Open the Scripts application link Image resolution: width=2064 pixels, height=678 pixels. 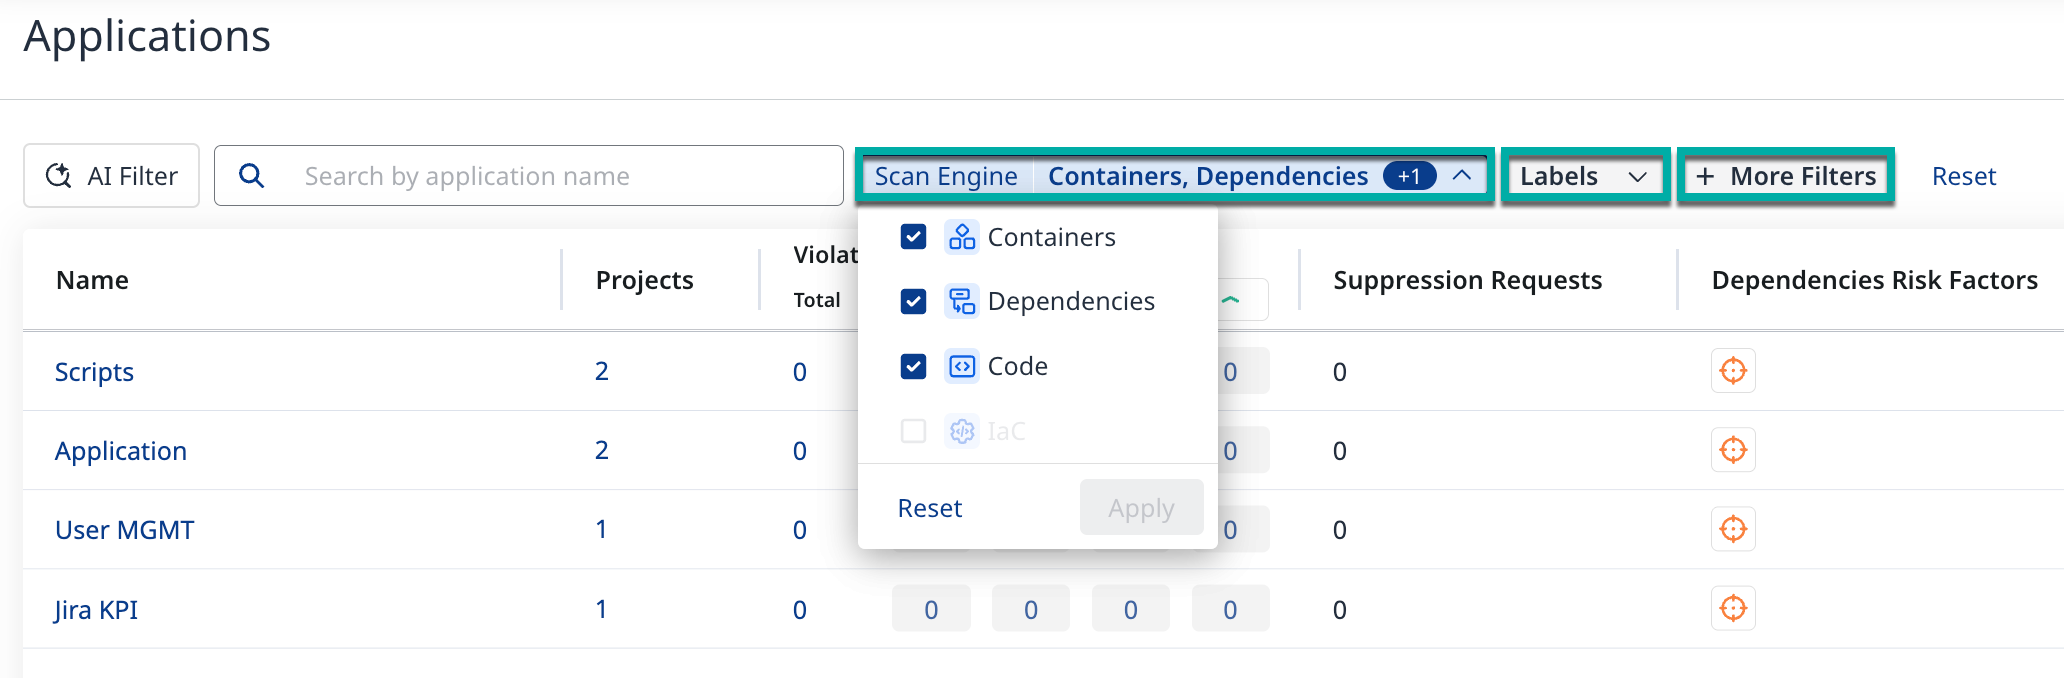tap(94, 372)
